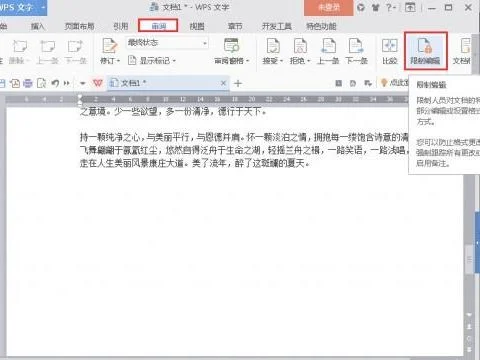
Task: Open the WPS 文字 application menu
Action: (22, 7)
